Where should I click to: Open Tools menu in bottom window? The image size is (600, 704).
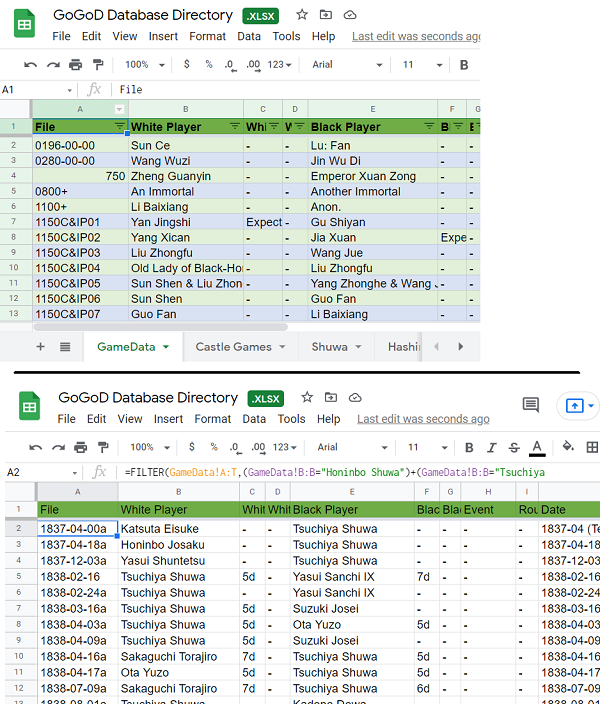[x=291, y=419]
